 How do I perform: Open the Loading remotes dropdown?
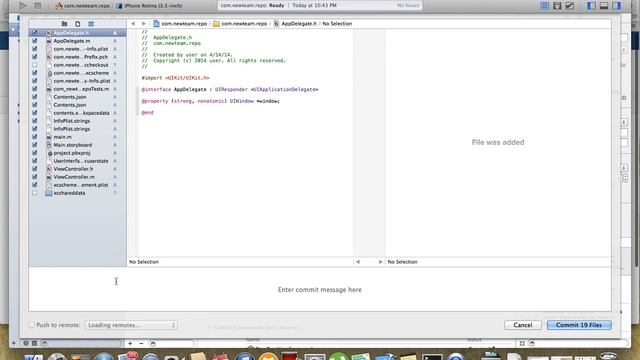[x=131, y=325]
